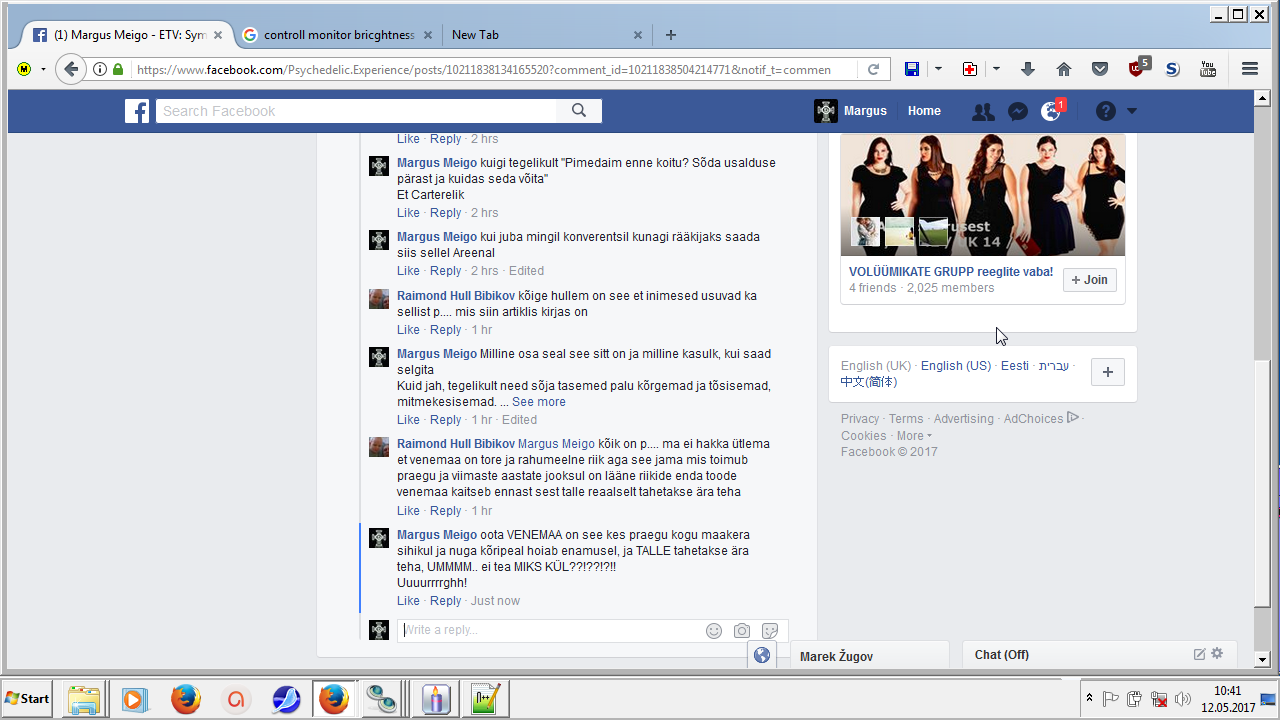Open the browser hamburger menu
The image size is (1280, 720).
tap(1249, 69)
